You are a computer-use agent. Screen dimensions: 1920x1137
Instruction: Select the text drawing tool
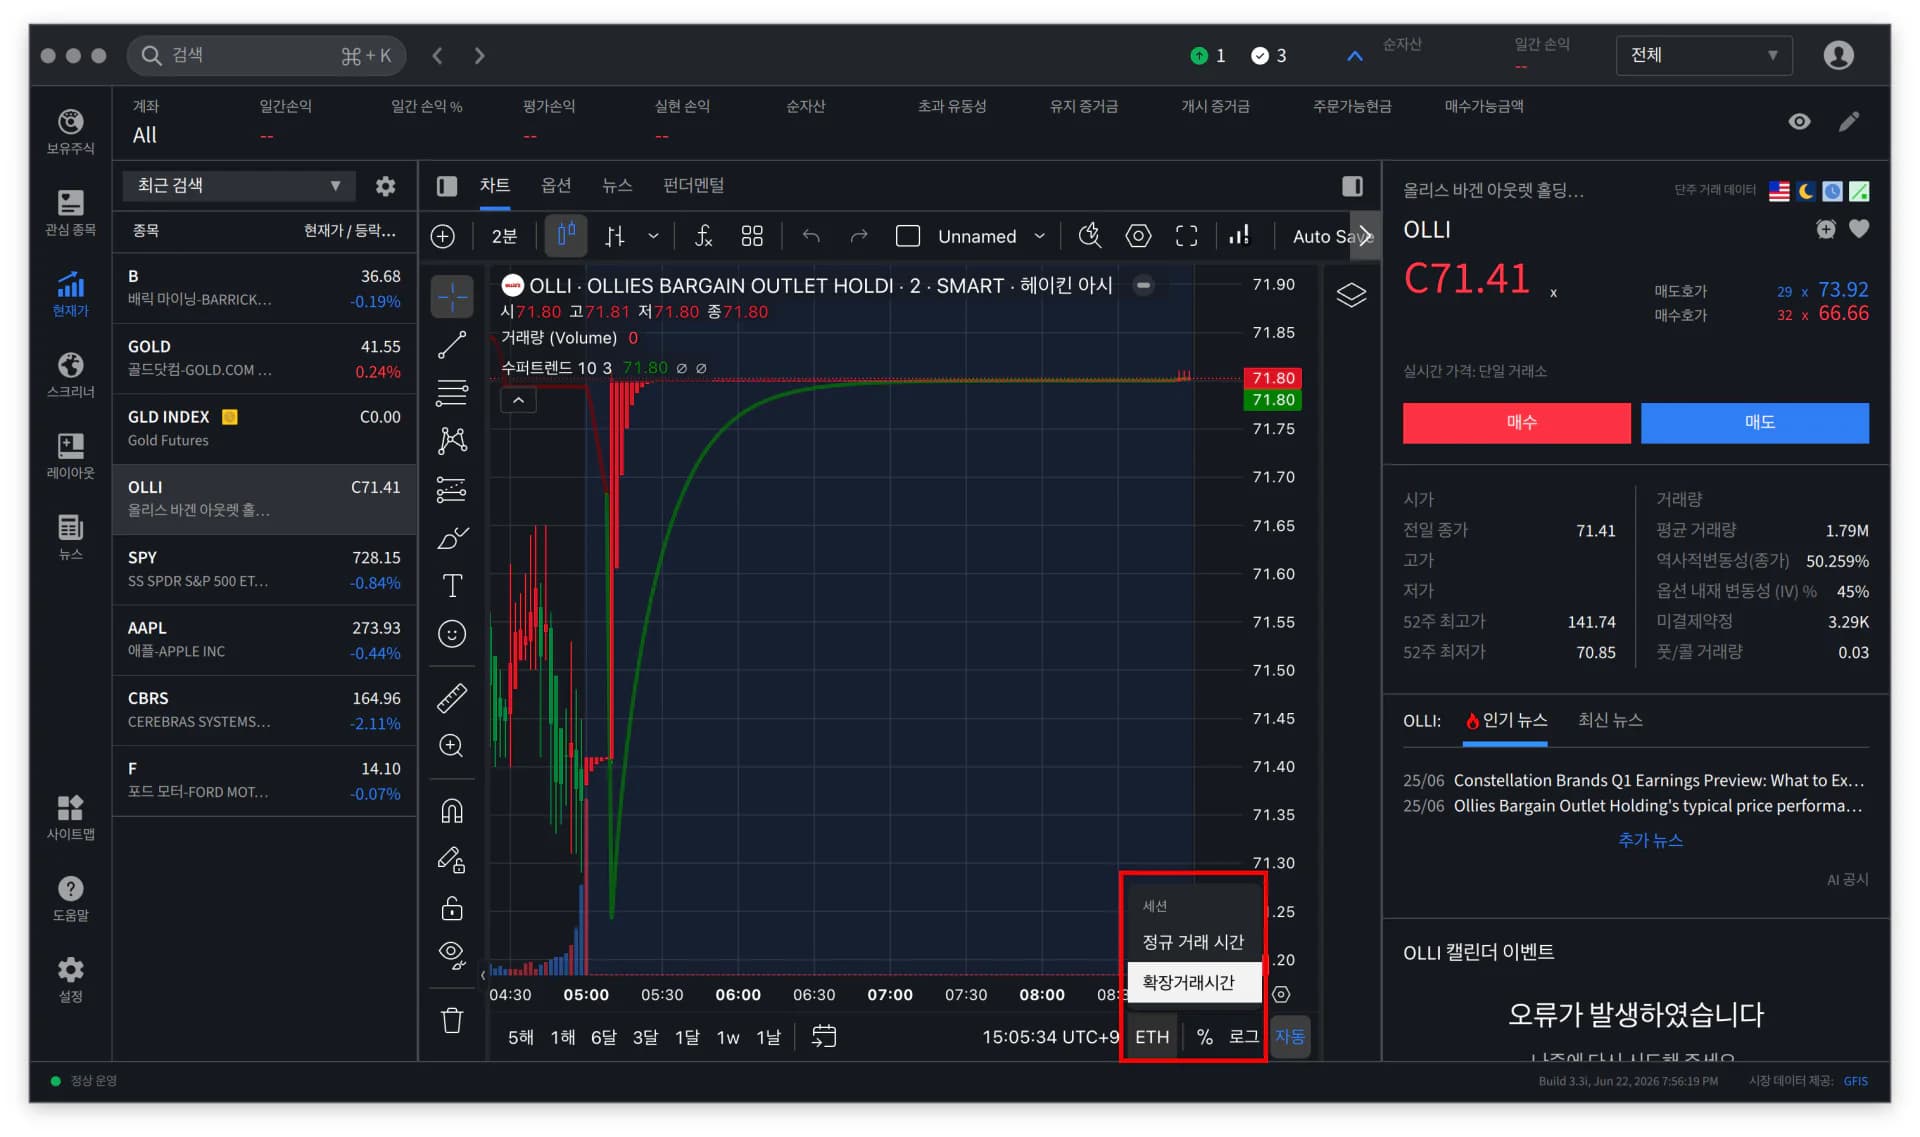click(x=452, y=586)
